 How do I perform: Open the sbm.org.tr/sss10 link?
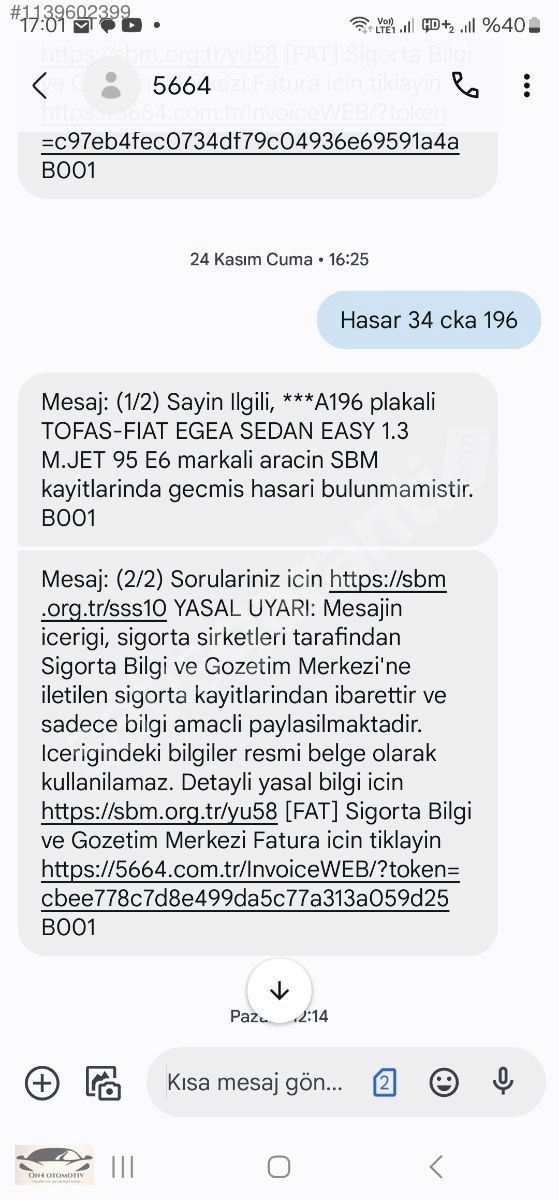click(x=243, y=594)
